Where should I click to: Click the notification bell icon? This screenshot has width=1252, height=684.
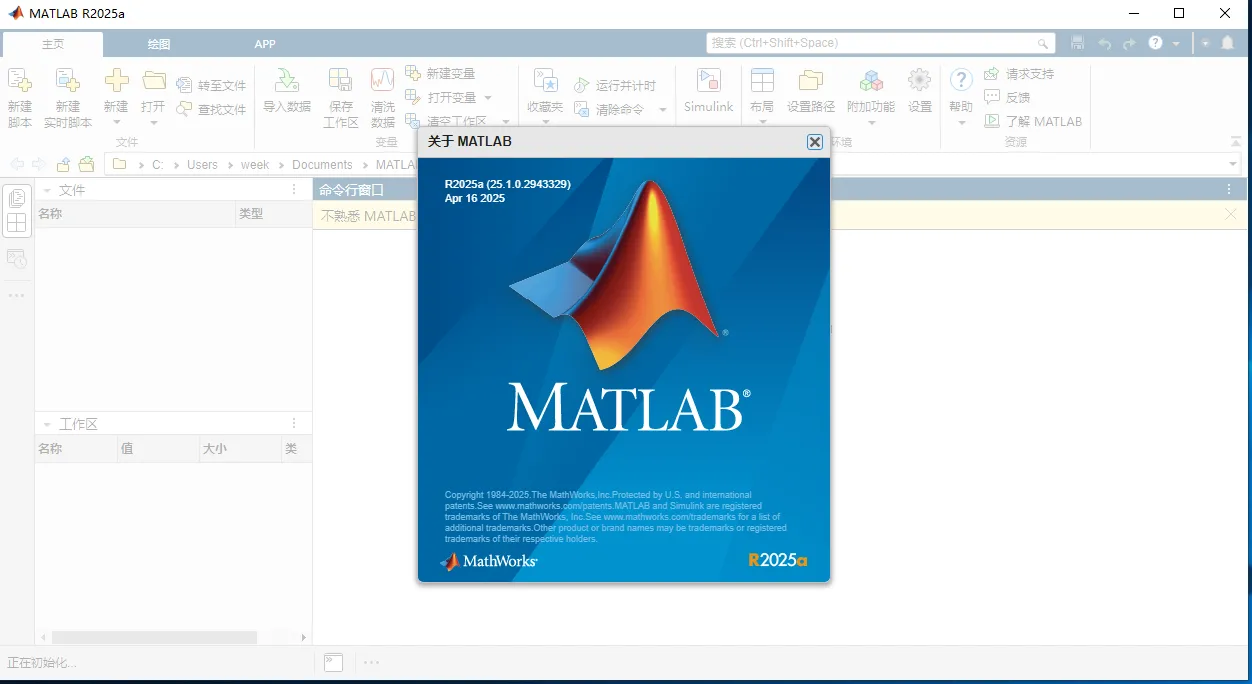(1227, 43)
